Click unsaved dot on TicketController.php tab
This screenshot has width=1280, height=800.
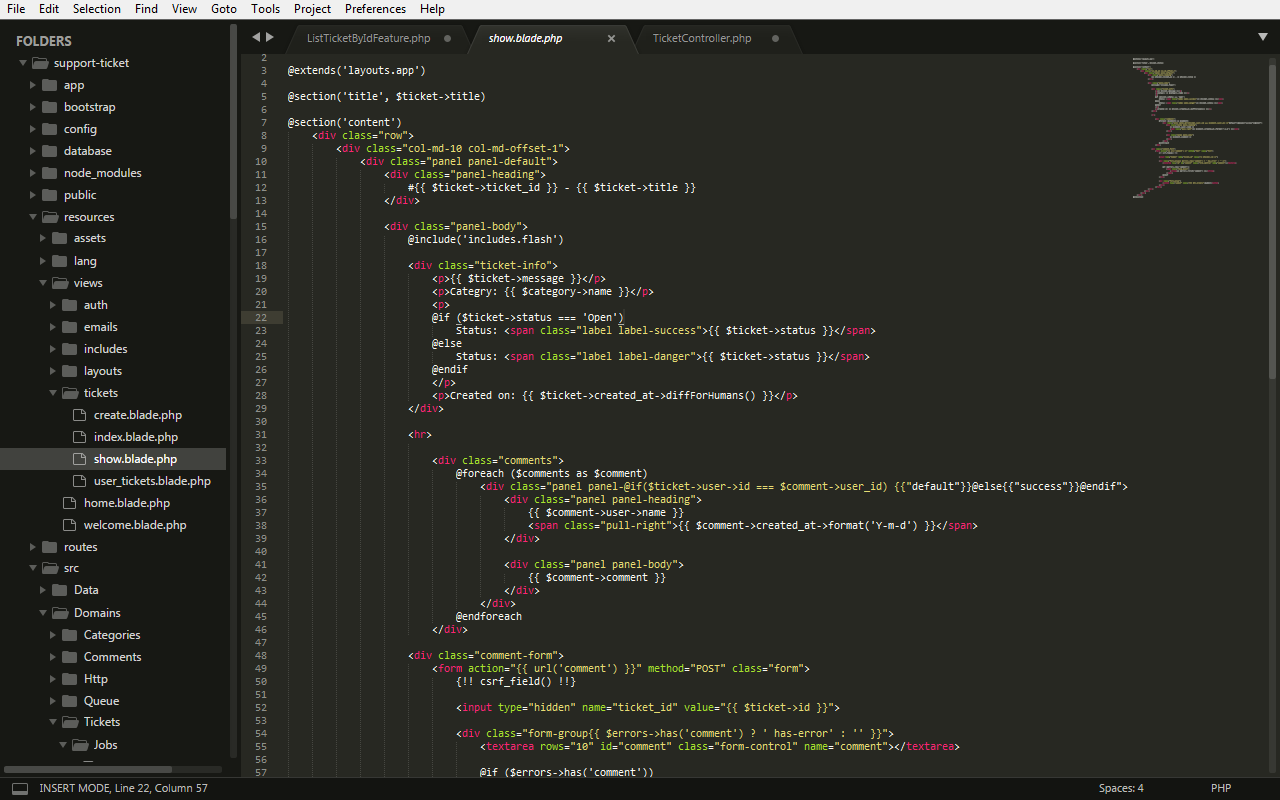pyautogui.click(x=775, y=39)
